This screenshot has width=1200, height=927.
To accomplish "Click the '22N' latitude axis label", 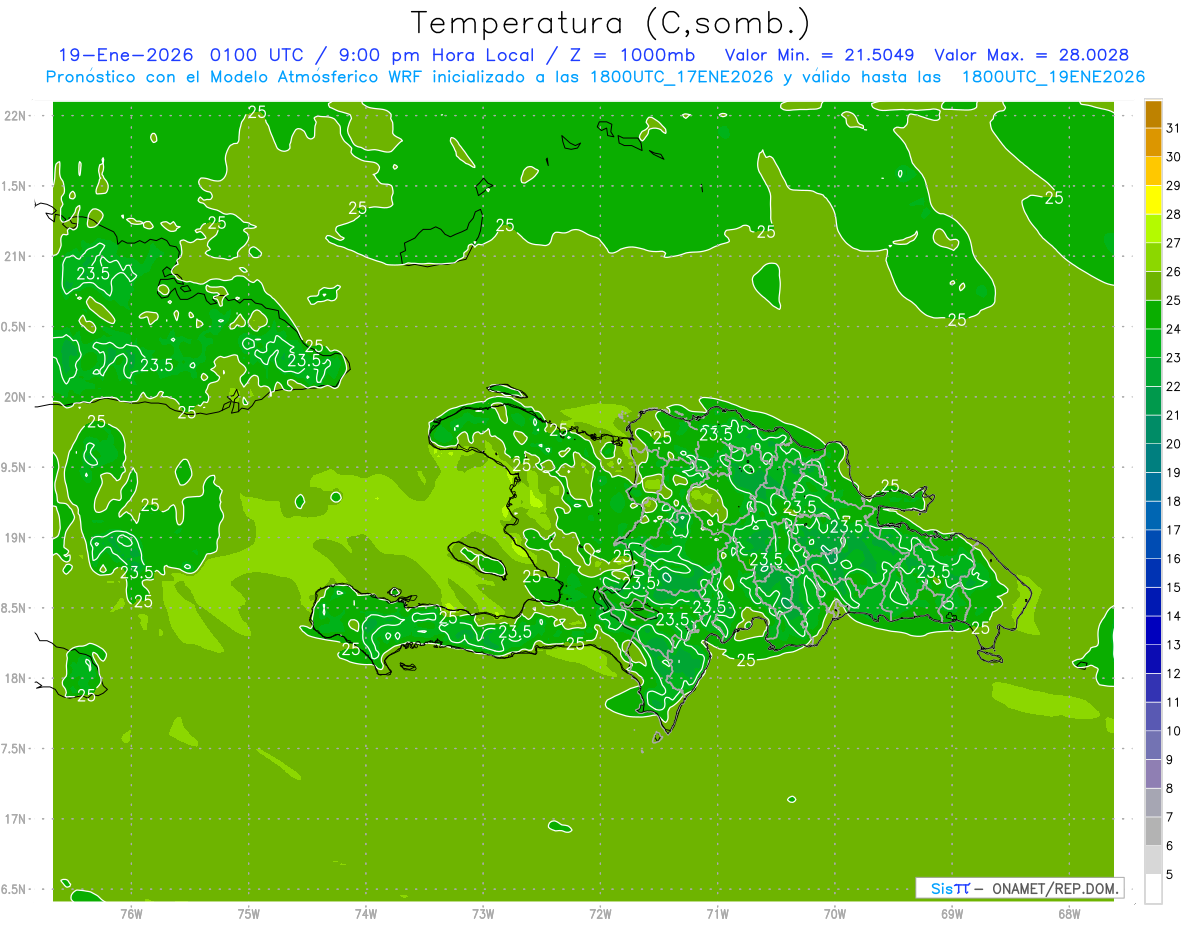I will 15,115.
